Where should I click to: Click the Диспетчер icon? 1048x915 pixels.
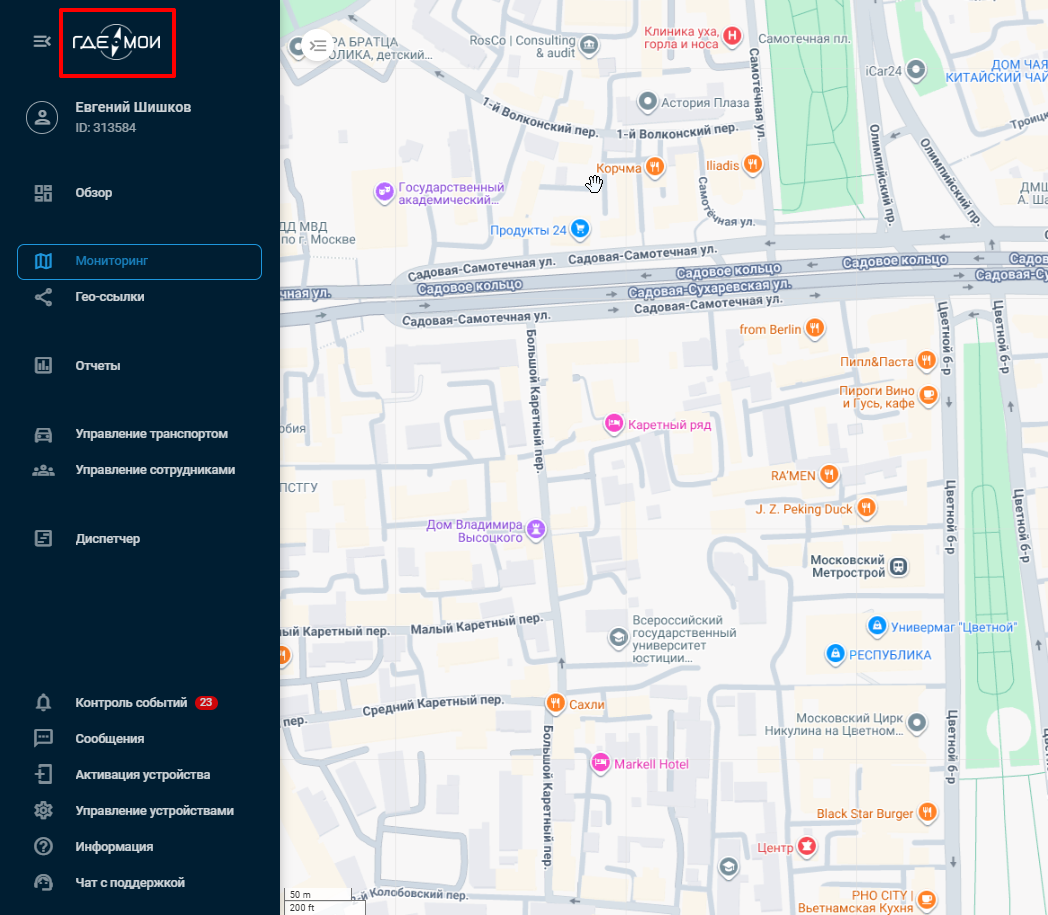43,539
